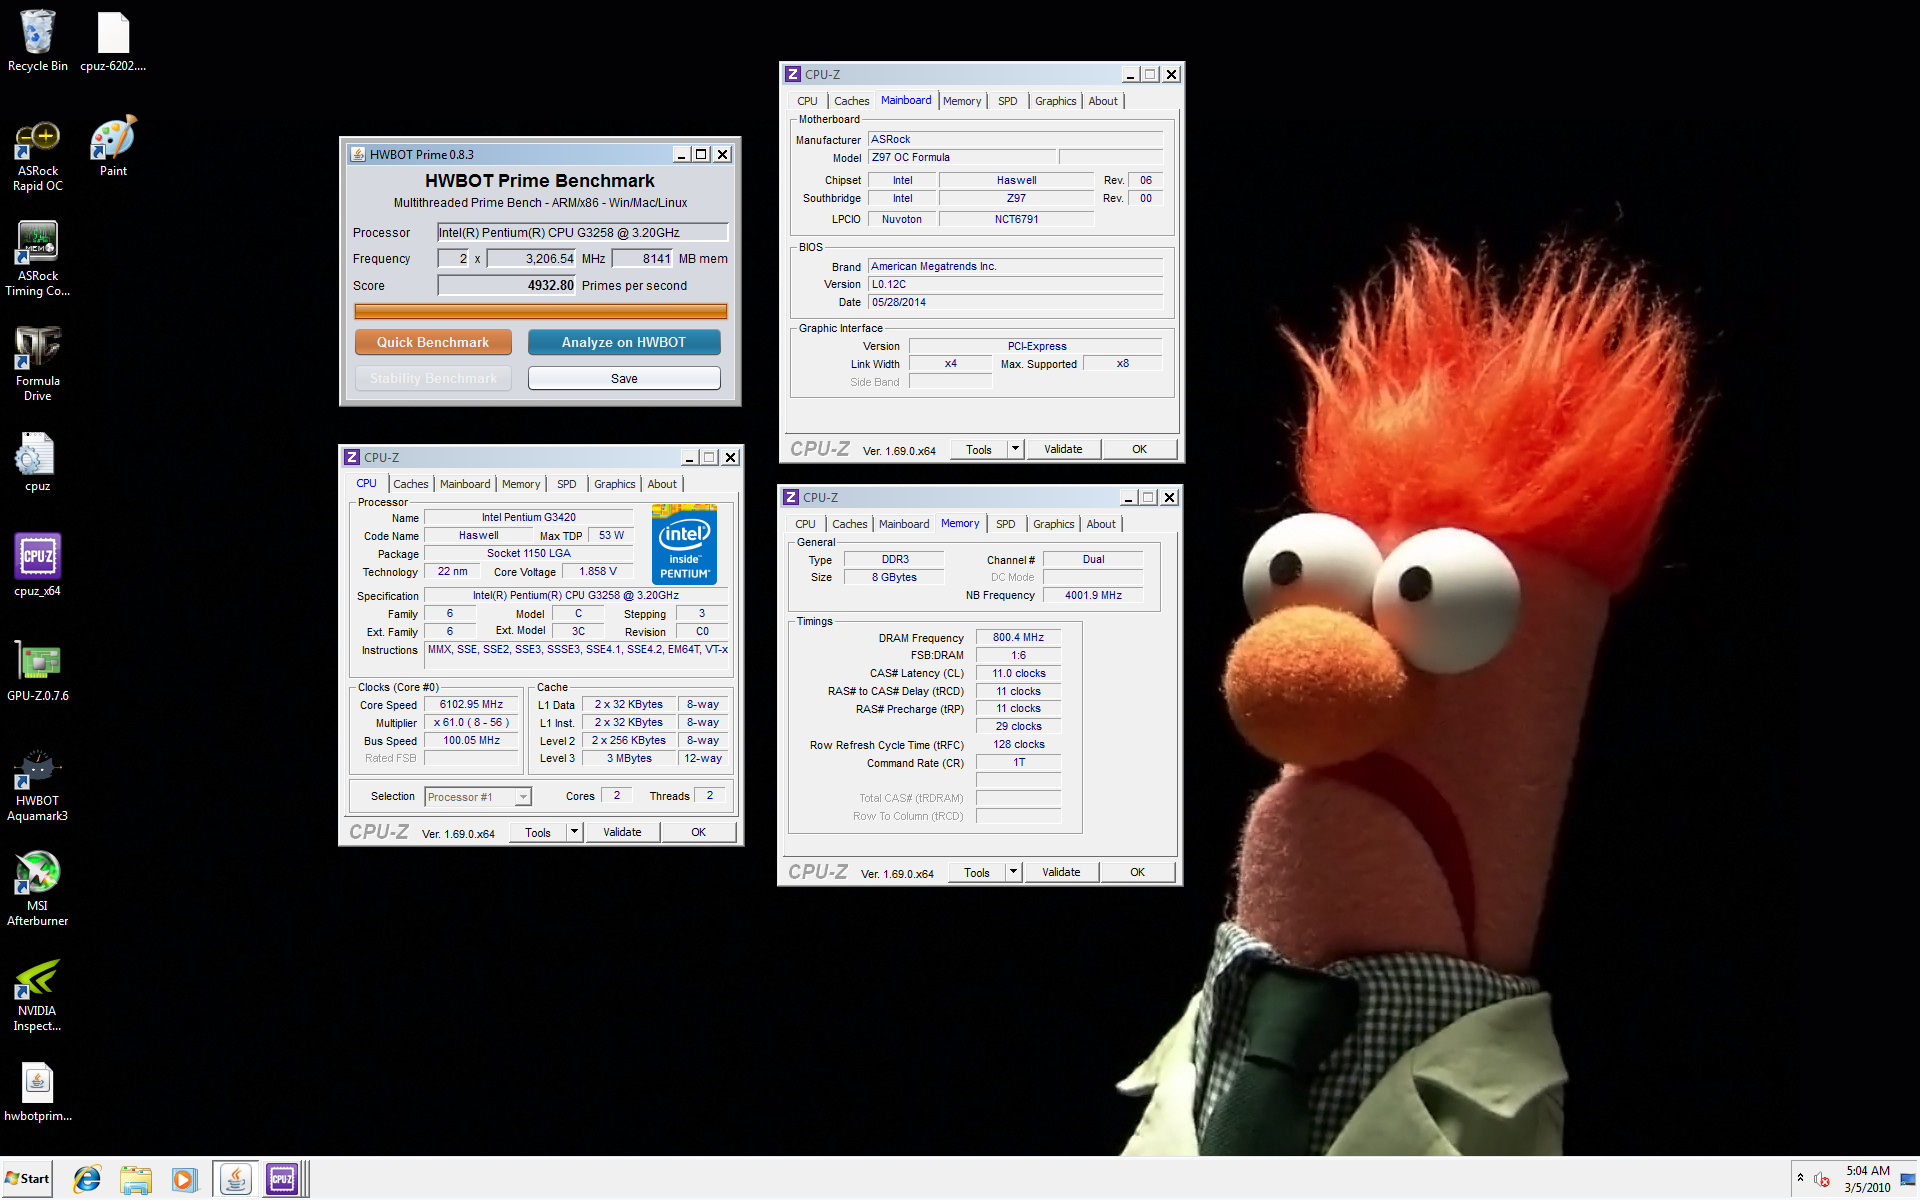Open the hwbotprime jar file icon

pos(37,1090)
